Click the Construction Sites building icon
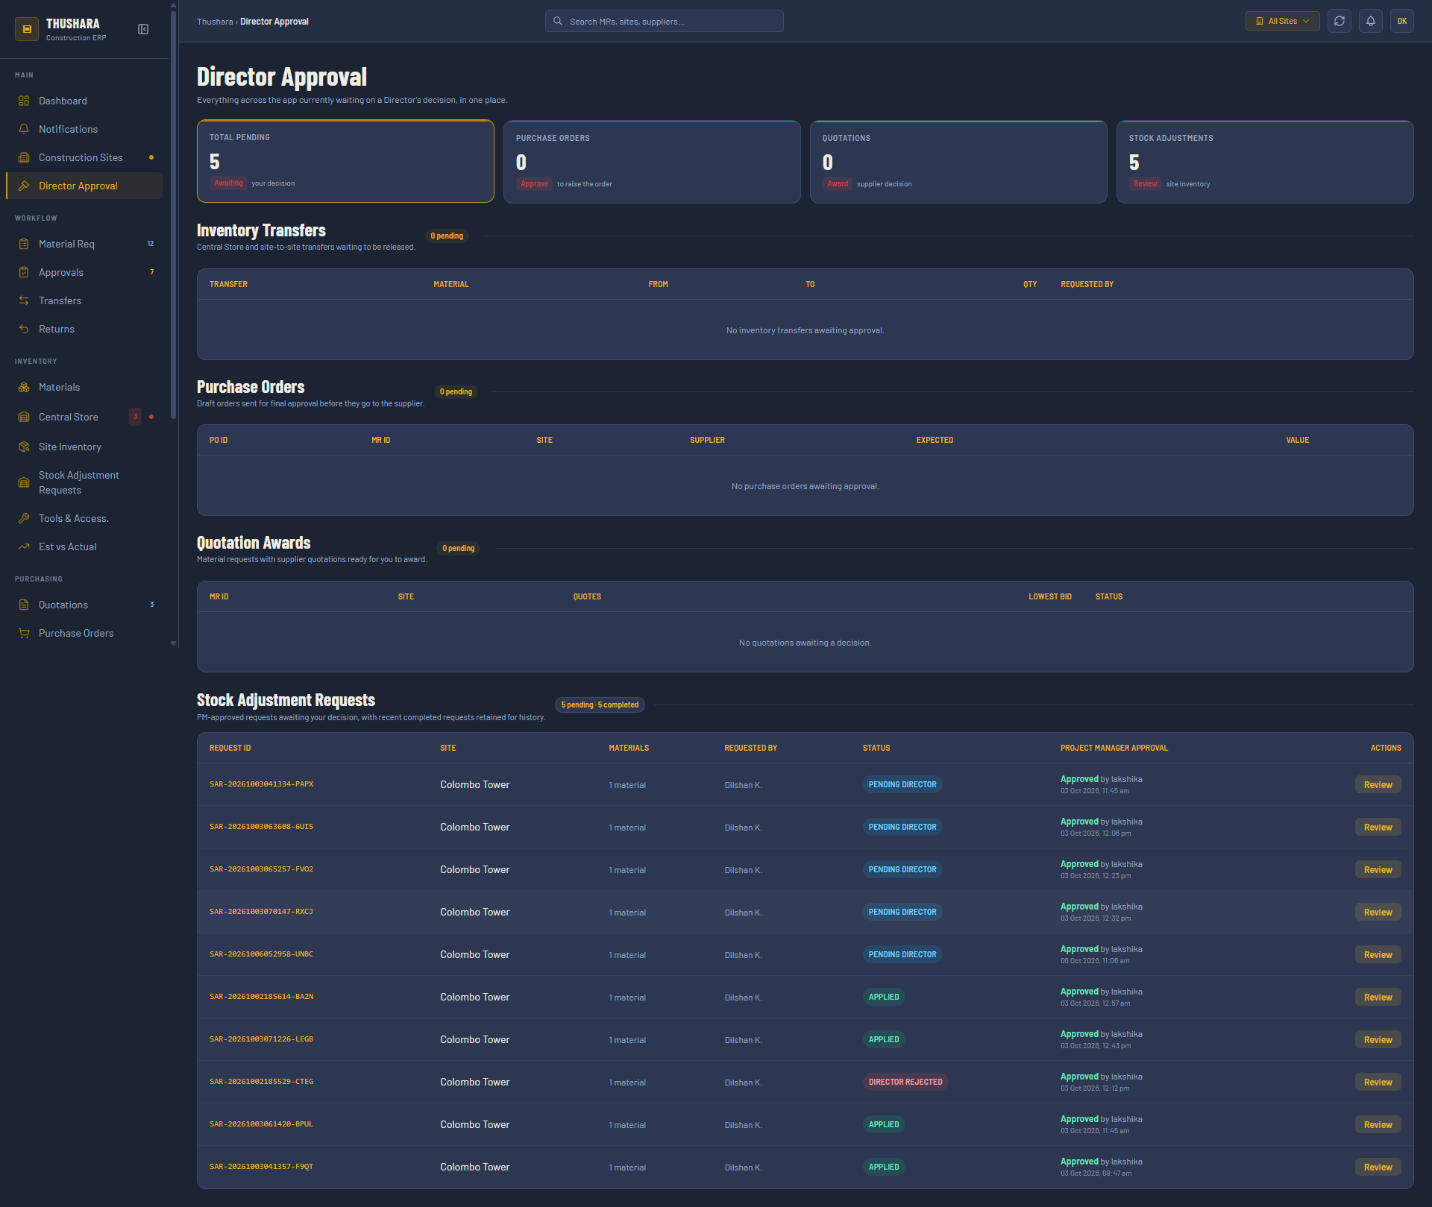This screenshot has height=1207, width=1432. (24, 158)
